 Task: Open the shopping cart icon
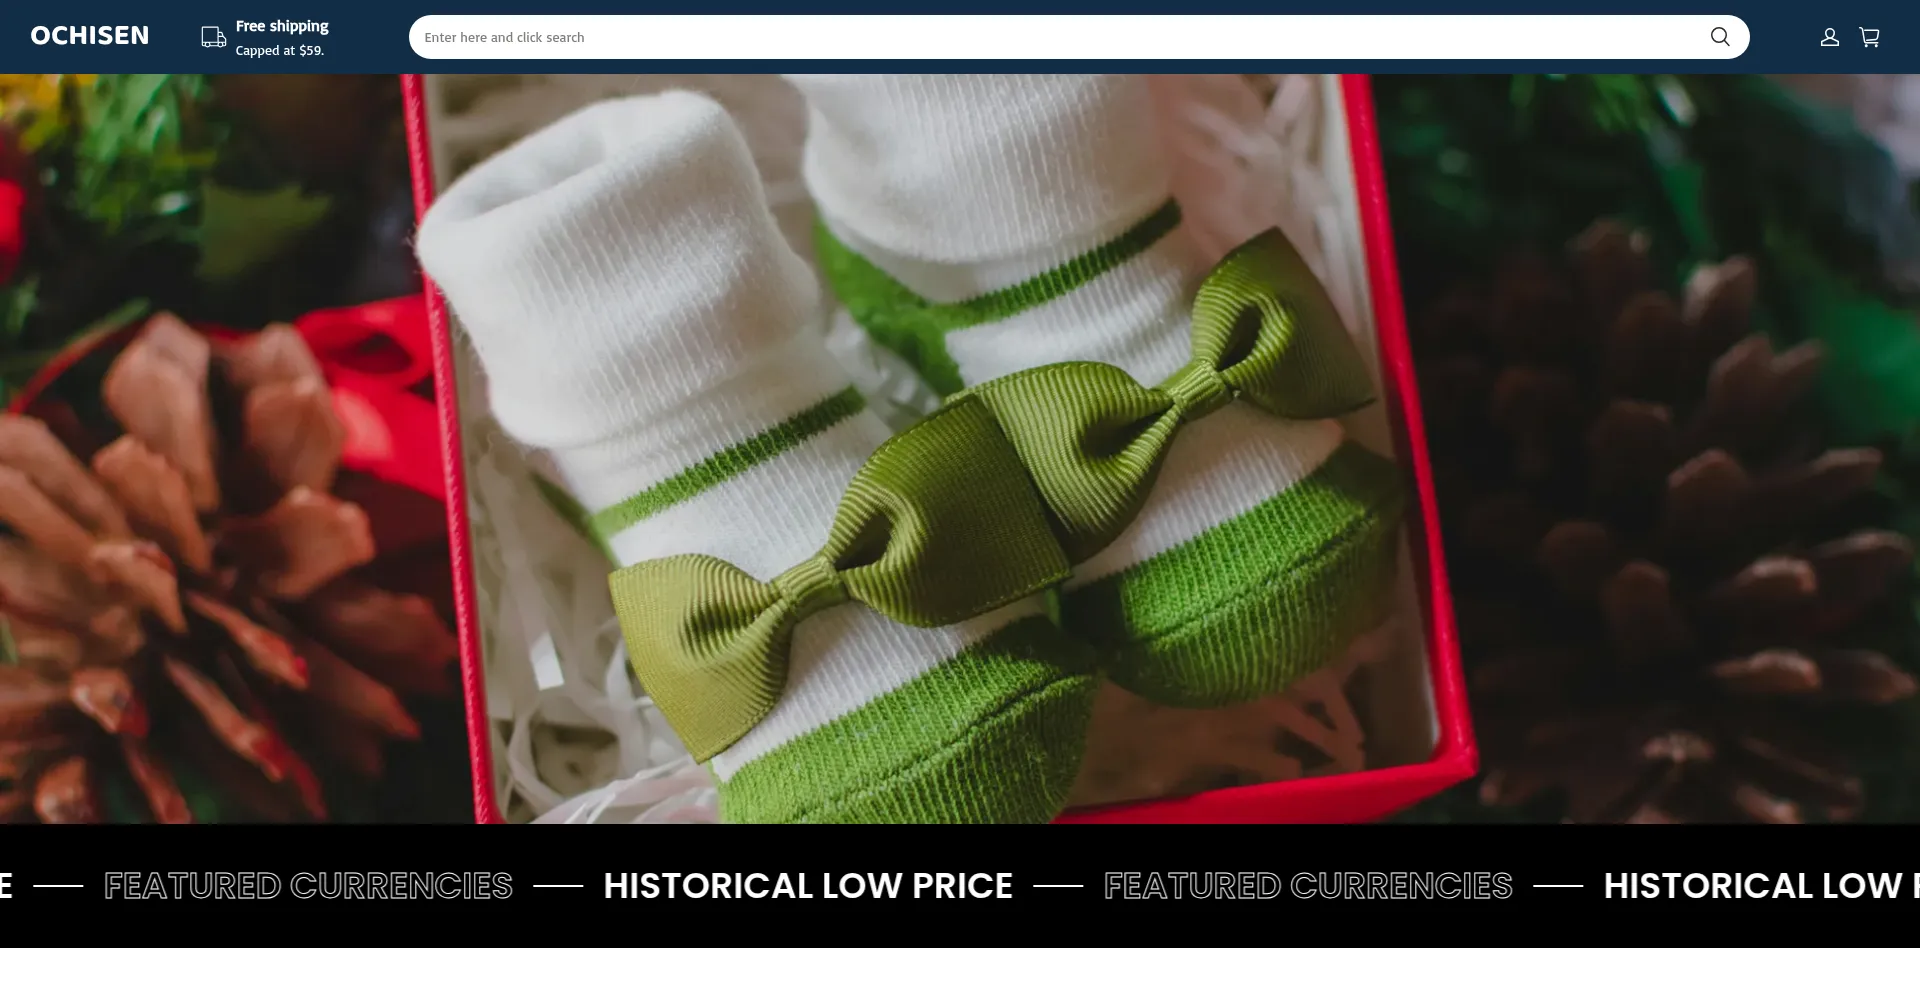(1869, 37)
